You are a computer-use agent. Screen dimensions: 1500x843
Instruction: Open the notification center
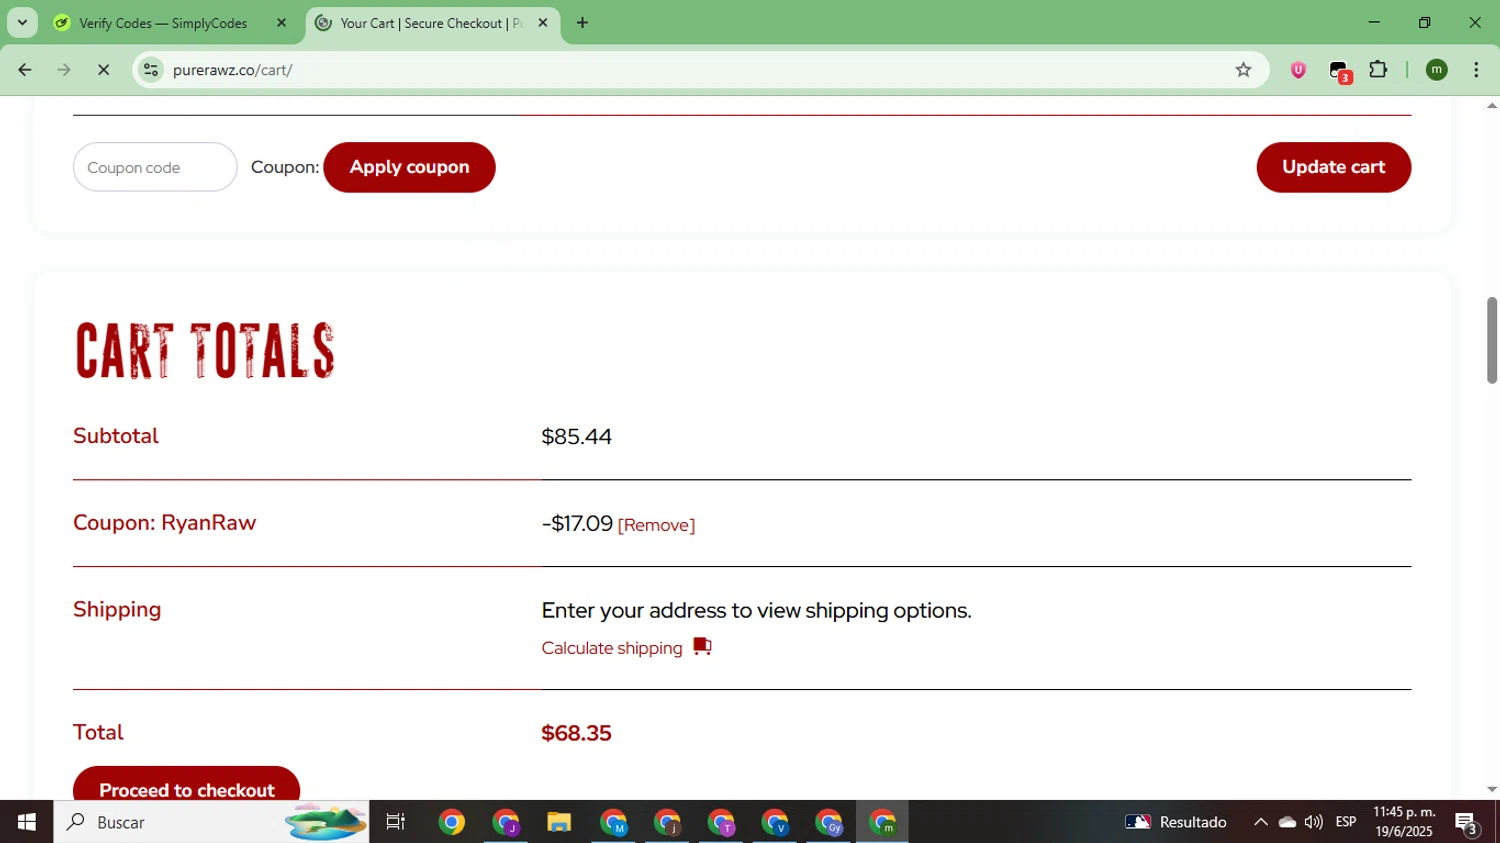coord(1467,824)
